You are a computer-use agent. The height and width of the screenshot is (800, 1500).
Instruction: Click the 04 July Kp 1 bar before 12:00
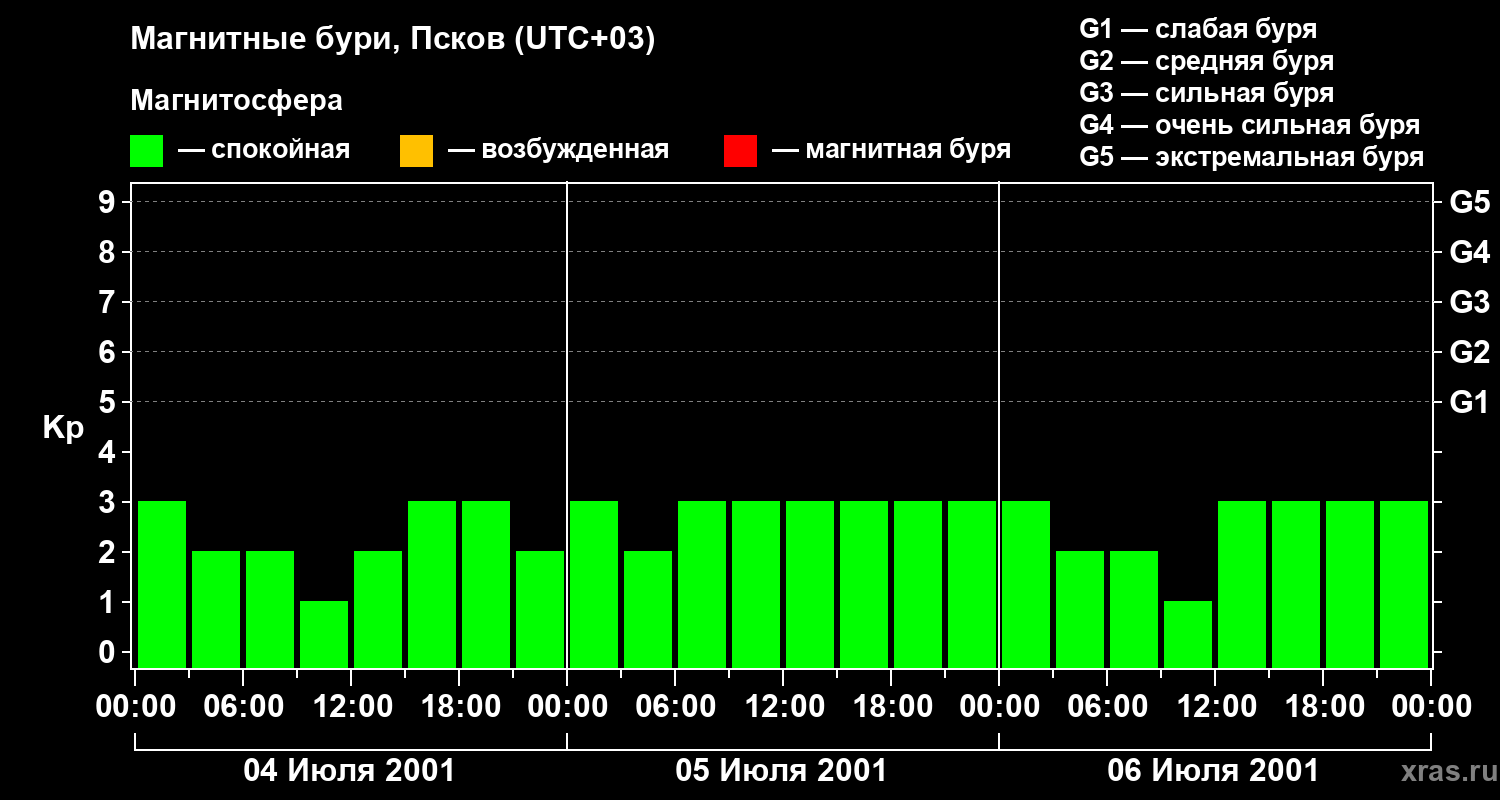coord(324,634)
